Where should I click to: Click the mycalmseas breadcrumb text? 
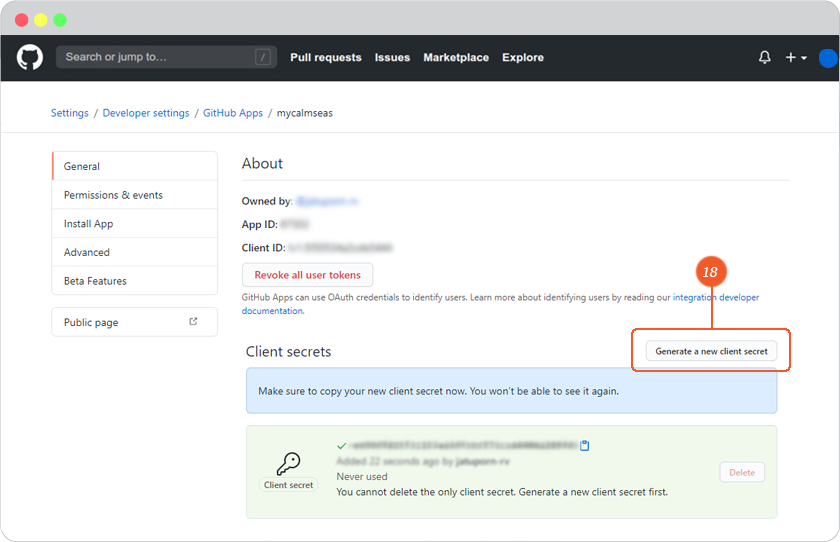click(304, 113)
